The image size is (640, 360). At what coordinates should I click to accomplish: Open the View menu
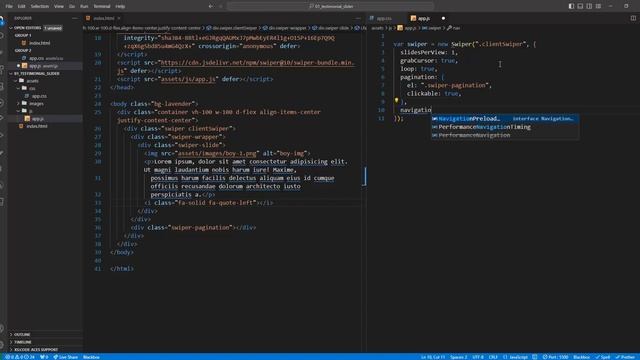tap(59, 6)
